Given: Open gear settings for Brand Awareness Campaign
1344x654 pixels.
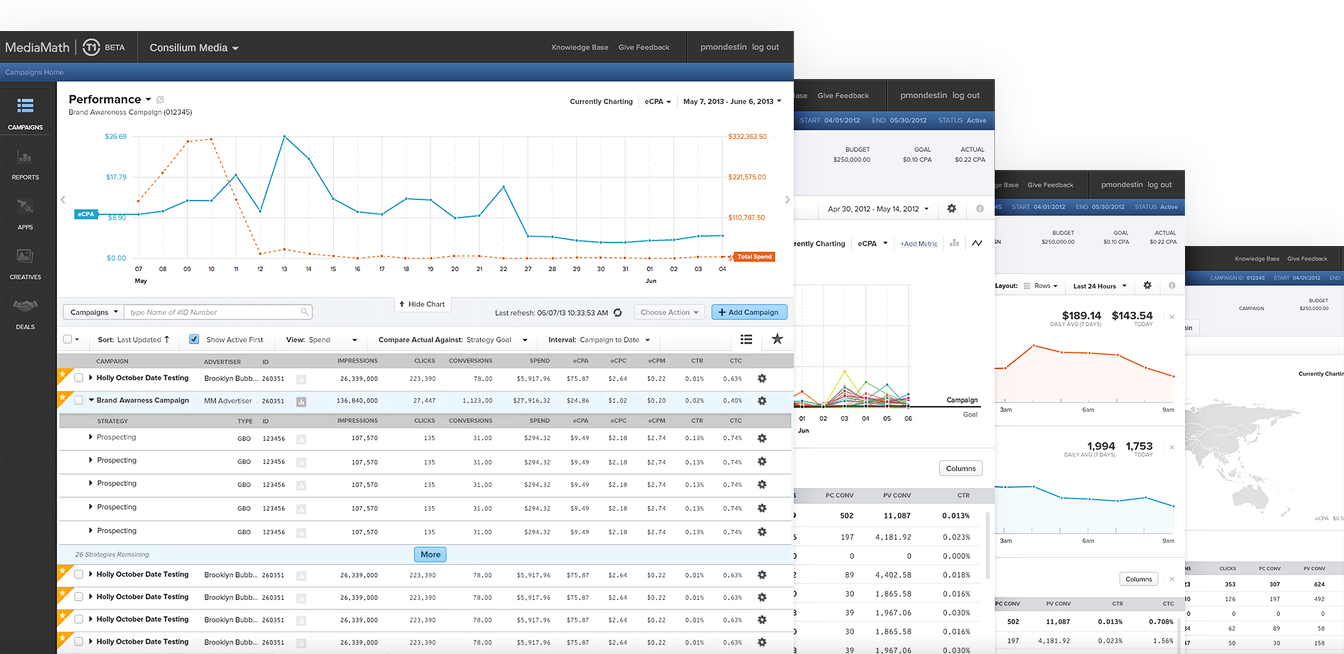Looking at the screenshot, I should (x=762, y=401).
